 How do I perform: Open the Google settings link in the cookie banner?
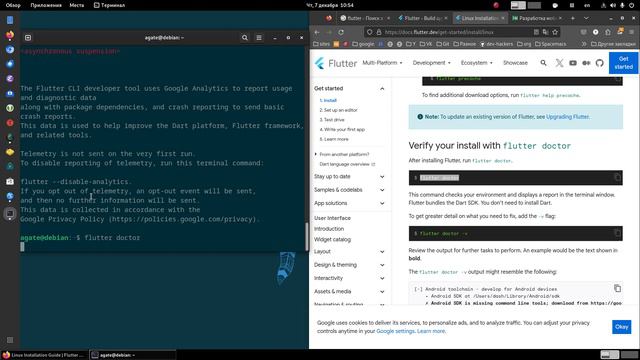tap(395, 331)
